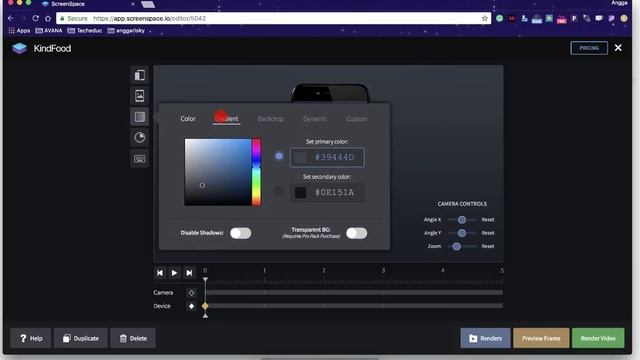Viewport: 640px width, 360px height.
Task: Skip to the previous keyframe
Action: (x=160, y=273)
